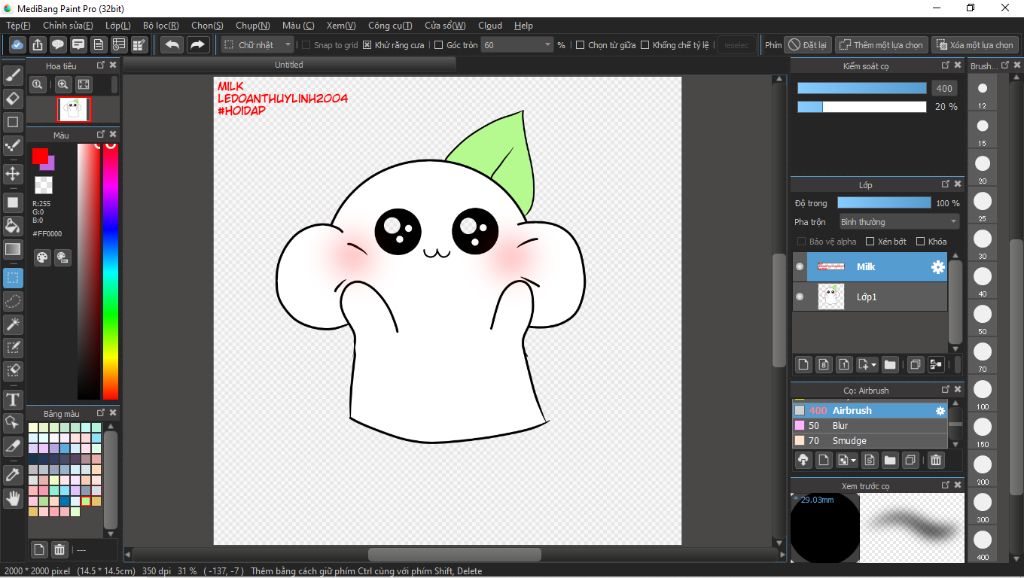
Task: Select the Move tool
Action: click(x=12, y=174)
